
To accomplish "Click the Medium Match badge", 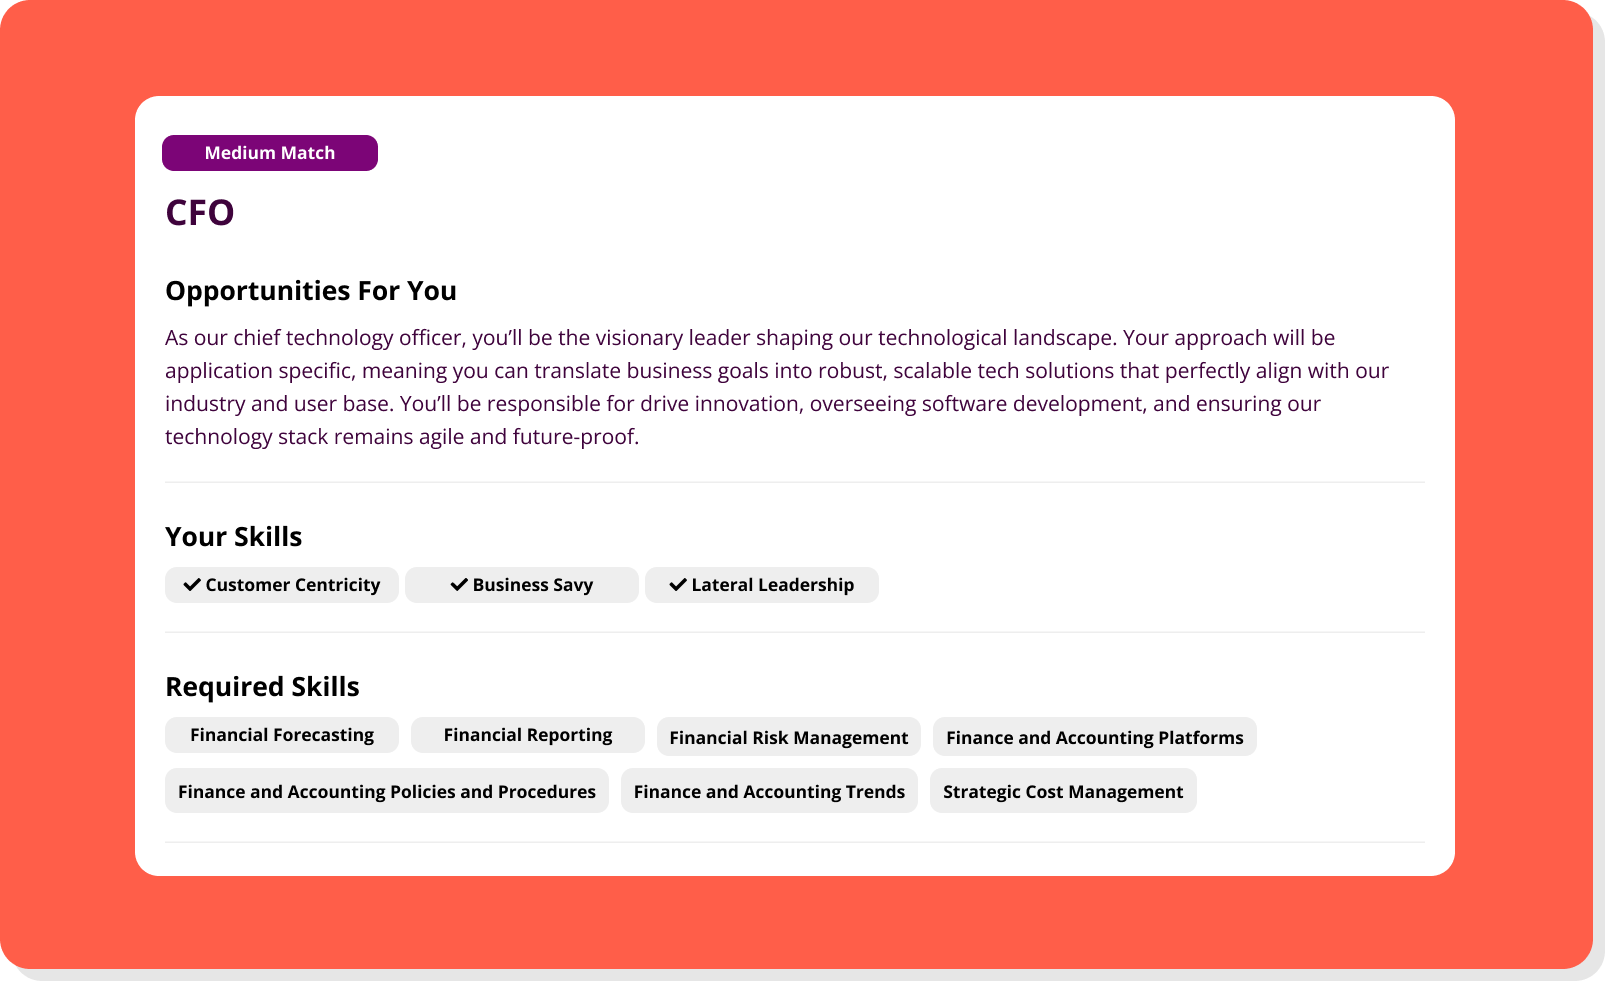I will coord(270,153).
